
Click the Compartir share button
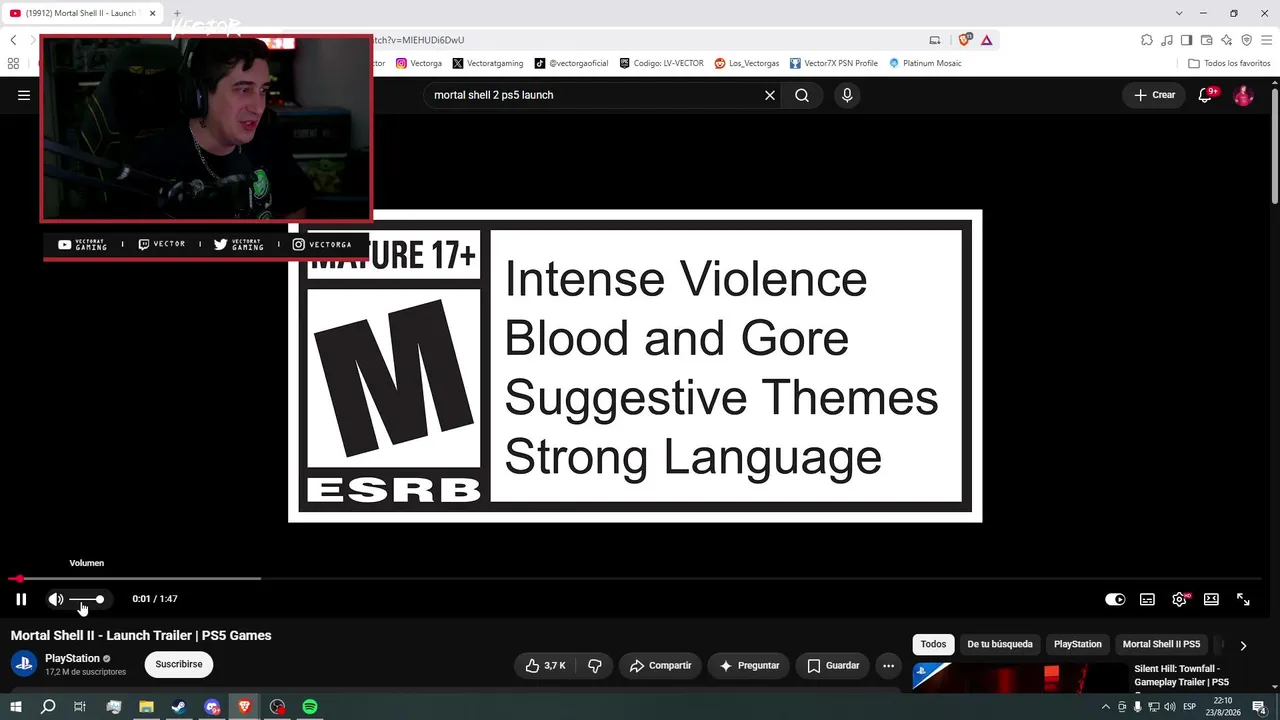tap(660, 665)
